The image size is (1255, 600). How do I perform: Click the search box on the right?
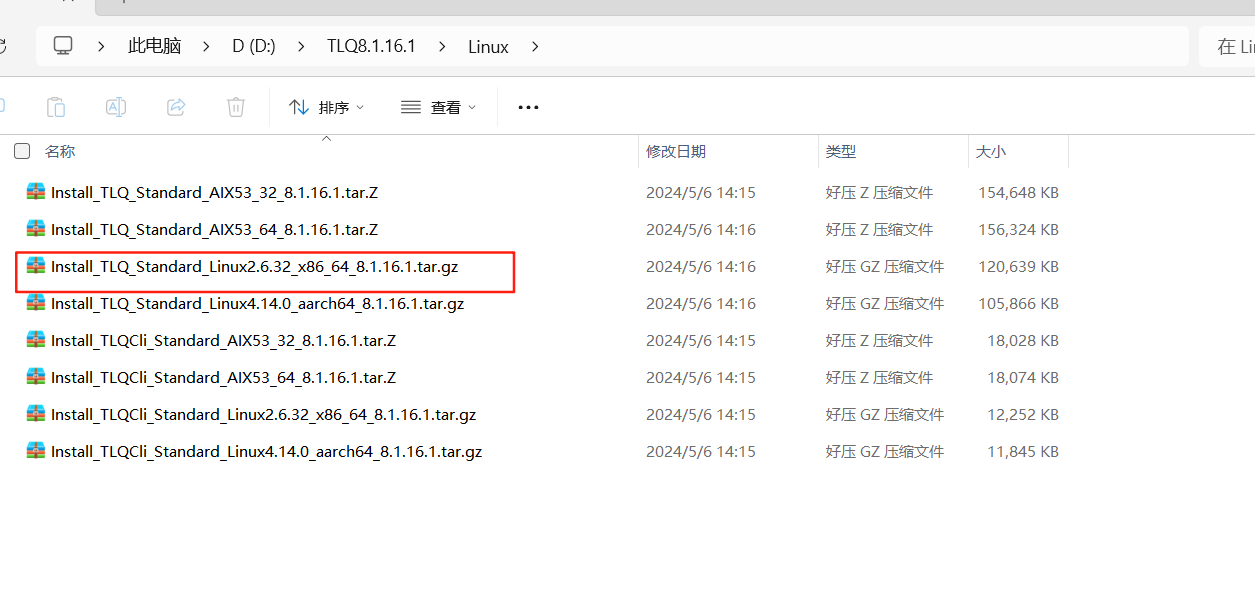pyautogui.click(x=1227, y=46)
